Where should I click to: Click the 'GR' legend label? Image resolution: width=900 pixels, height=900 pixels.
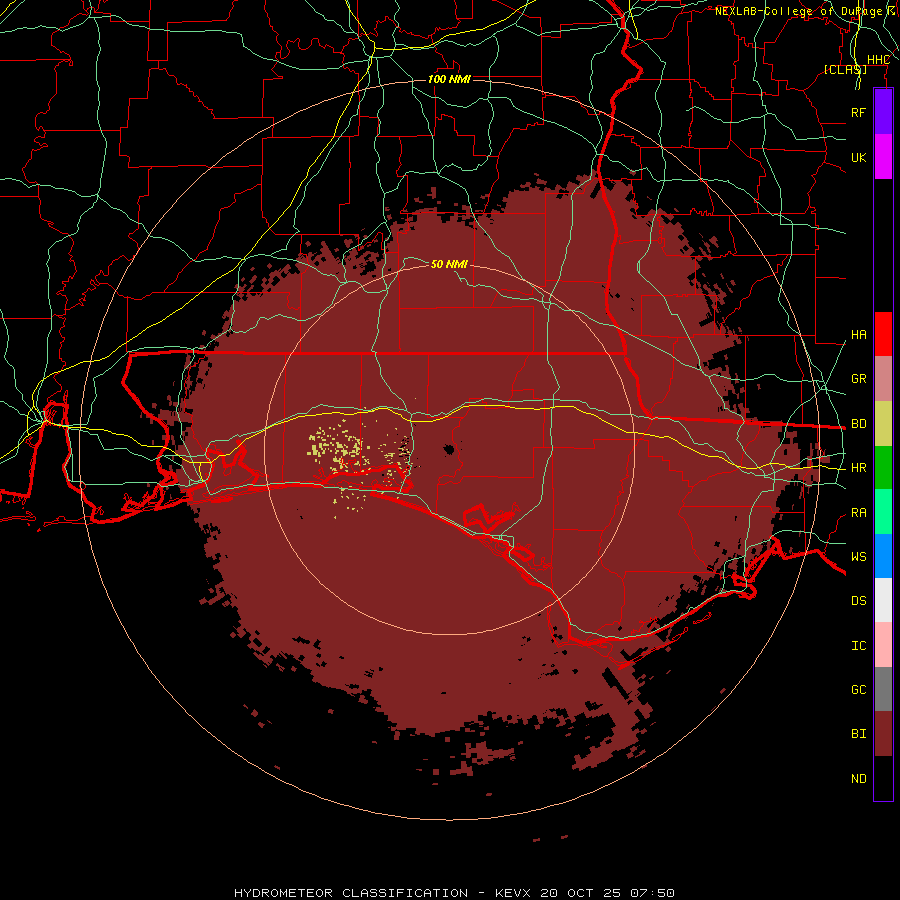(858, 379)
